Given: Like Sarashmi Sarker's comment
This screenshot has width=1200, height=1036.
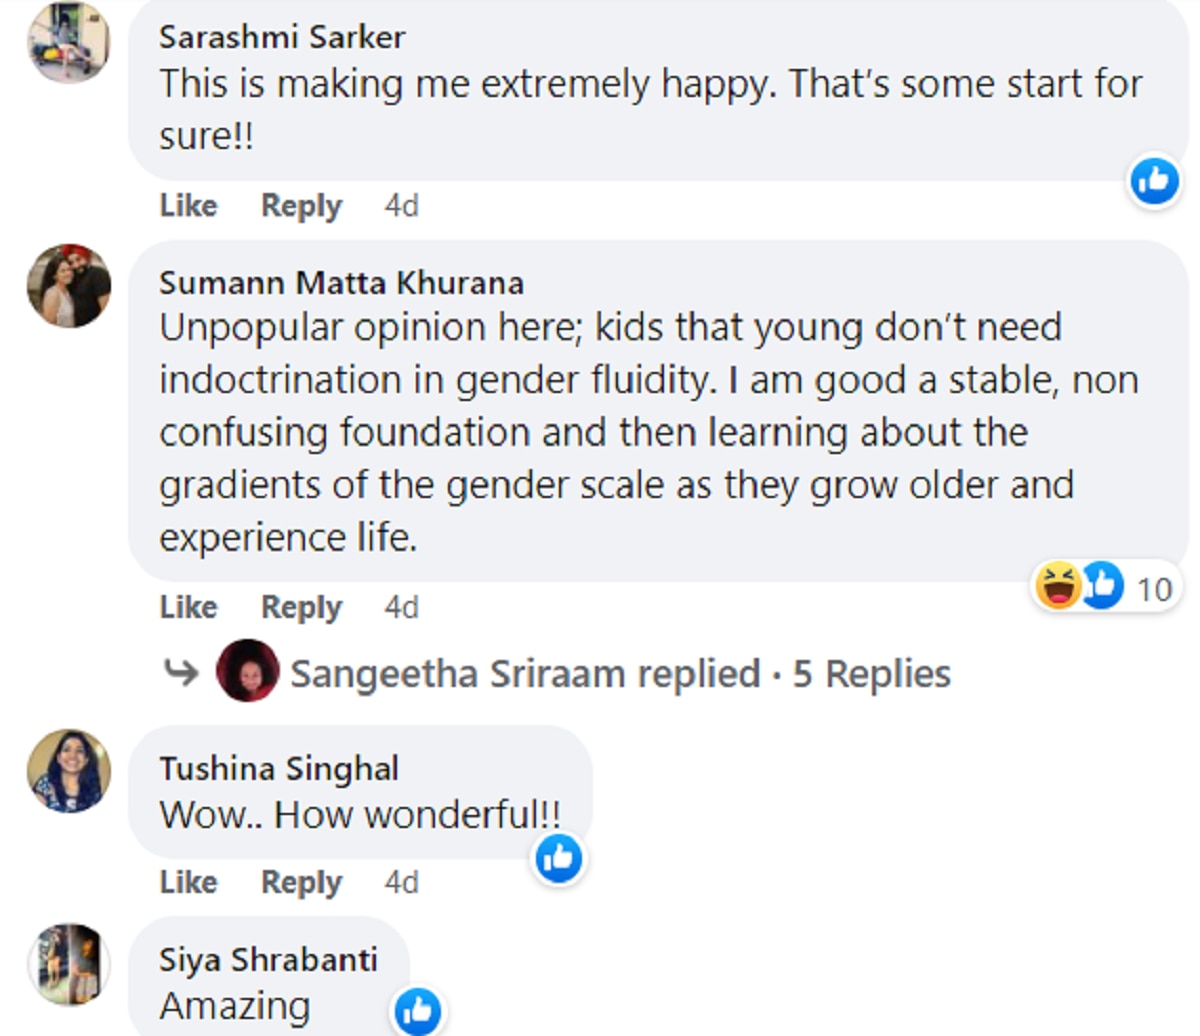Looking at the screenshot, I should tap(188, 206).
